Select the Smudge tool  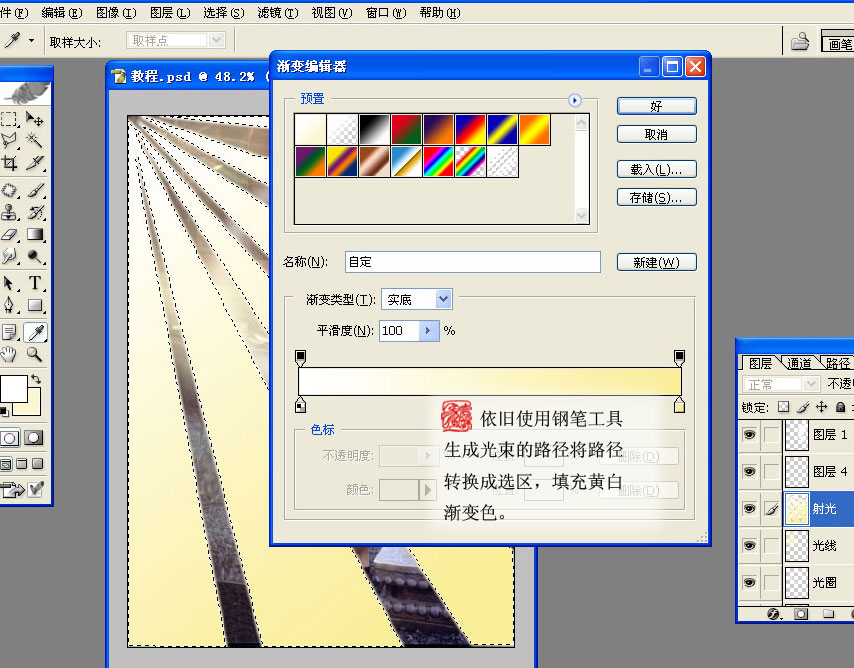9,256
